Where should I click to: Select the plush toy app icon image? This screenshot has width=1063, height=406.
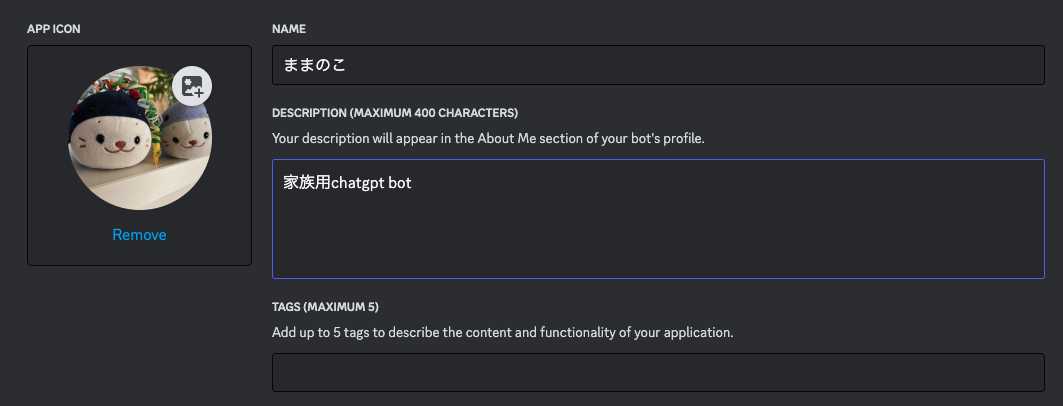click(139, 138)
